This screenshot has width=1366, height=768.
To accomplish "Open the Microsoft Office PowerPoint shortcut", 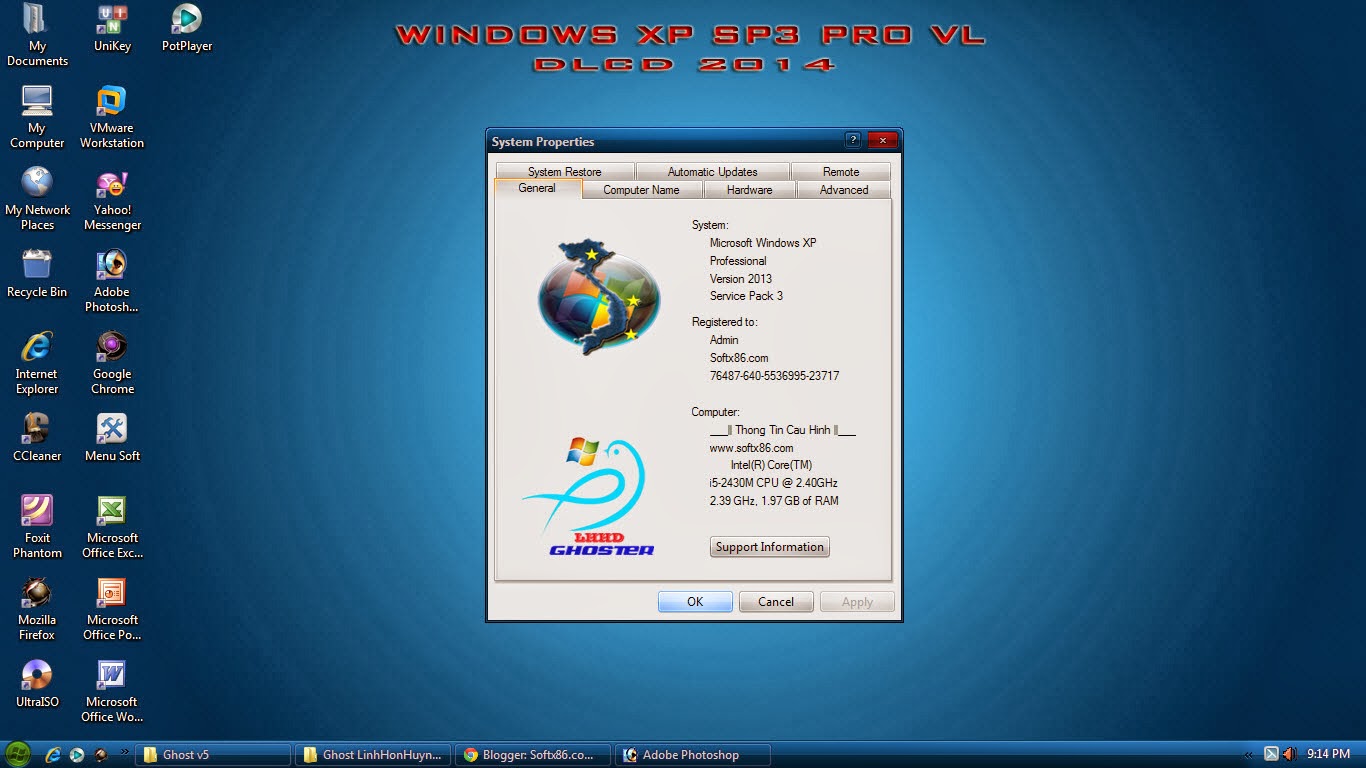I will 112,609.
